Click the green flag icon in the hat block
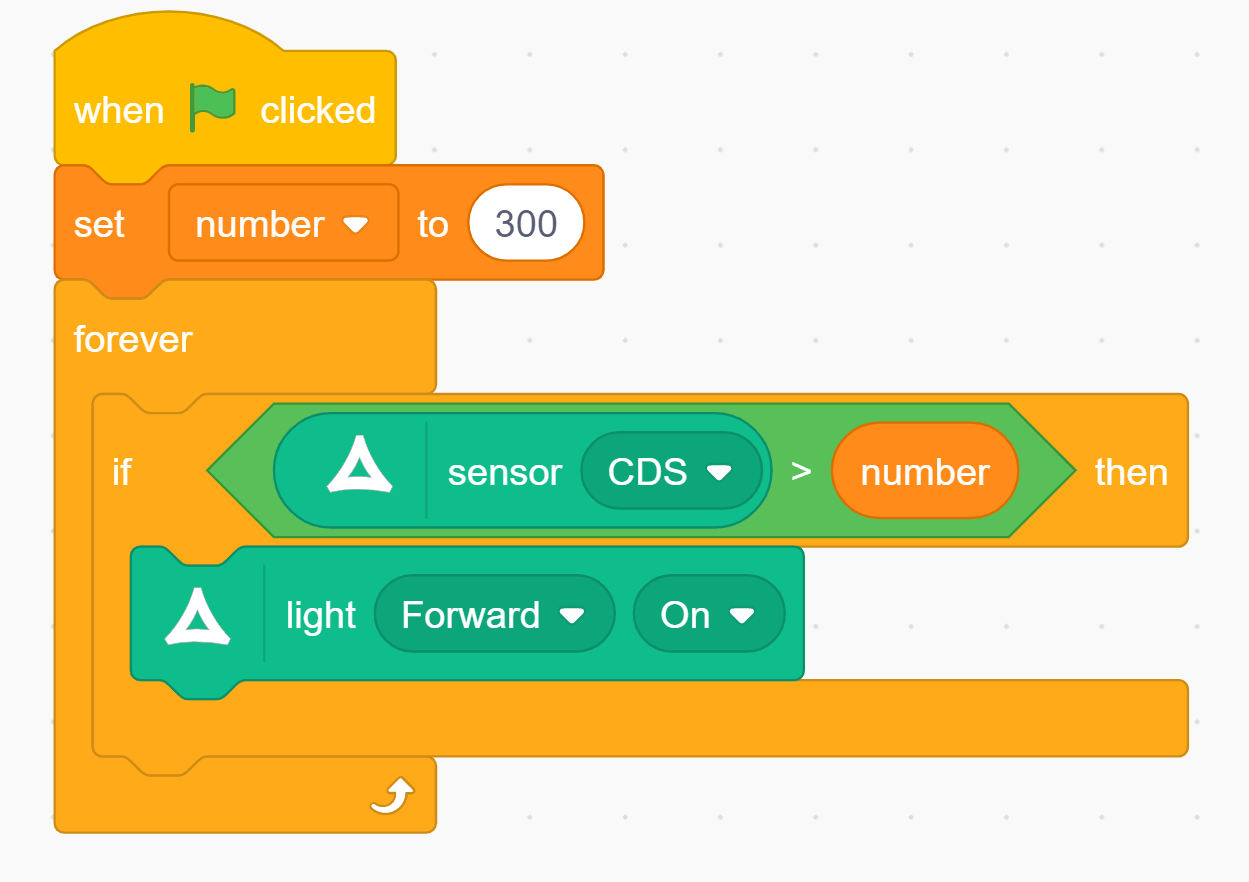 tap(213, 108)
